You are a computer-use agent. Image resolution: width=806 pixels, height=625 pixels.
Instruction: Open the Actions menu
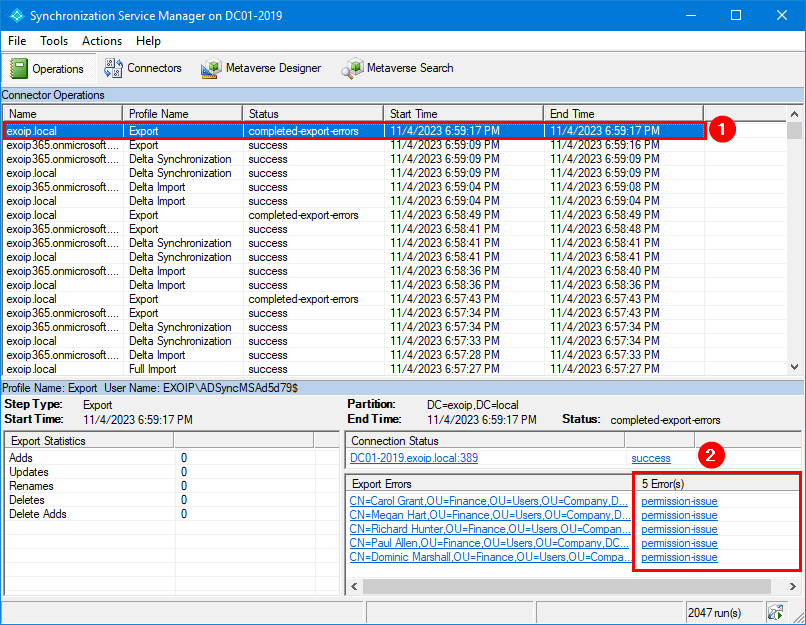pyautogui.click(x=102, y=41)
